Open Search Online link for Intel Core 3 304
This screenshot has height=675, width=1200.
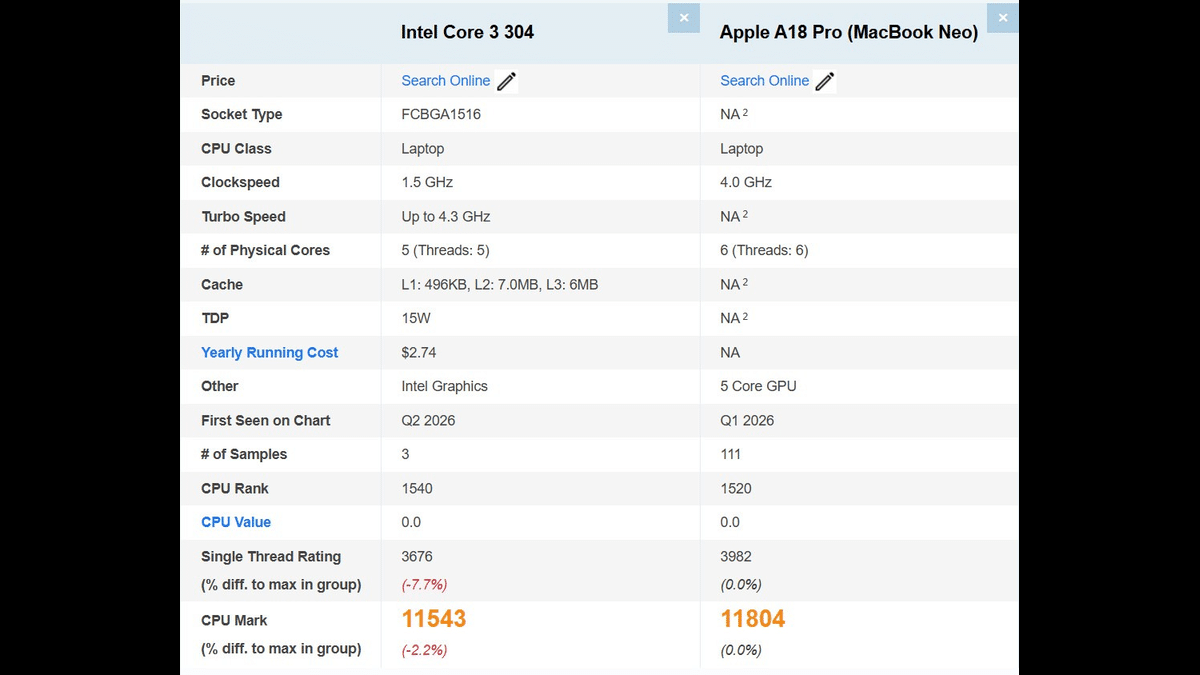click(446, 81)
